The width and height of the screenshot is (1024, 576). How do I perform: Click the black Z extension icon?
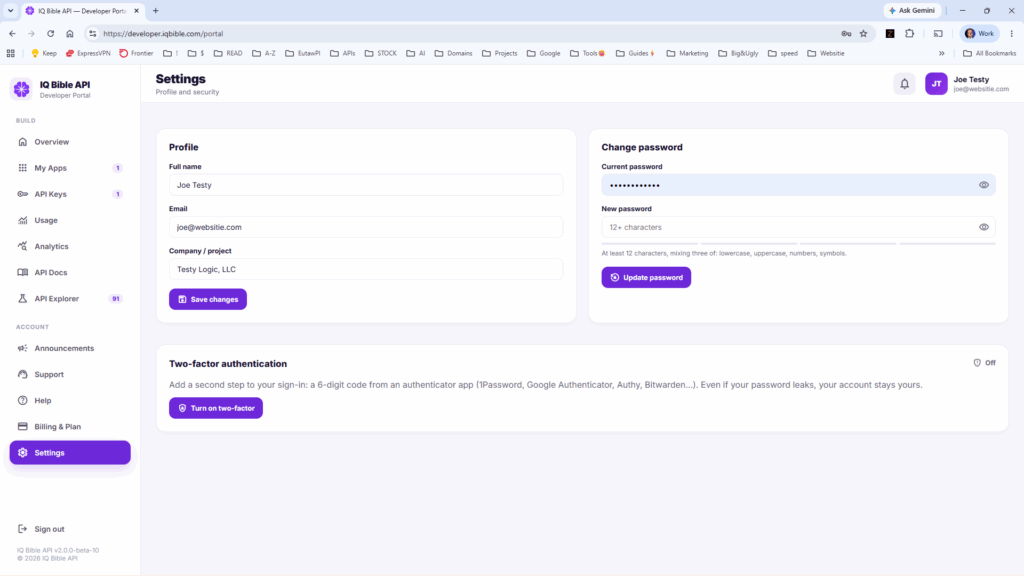890,33
